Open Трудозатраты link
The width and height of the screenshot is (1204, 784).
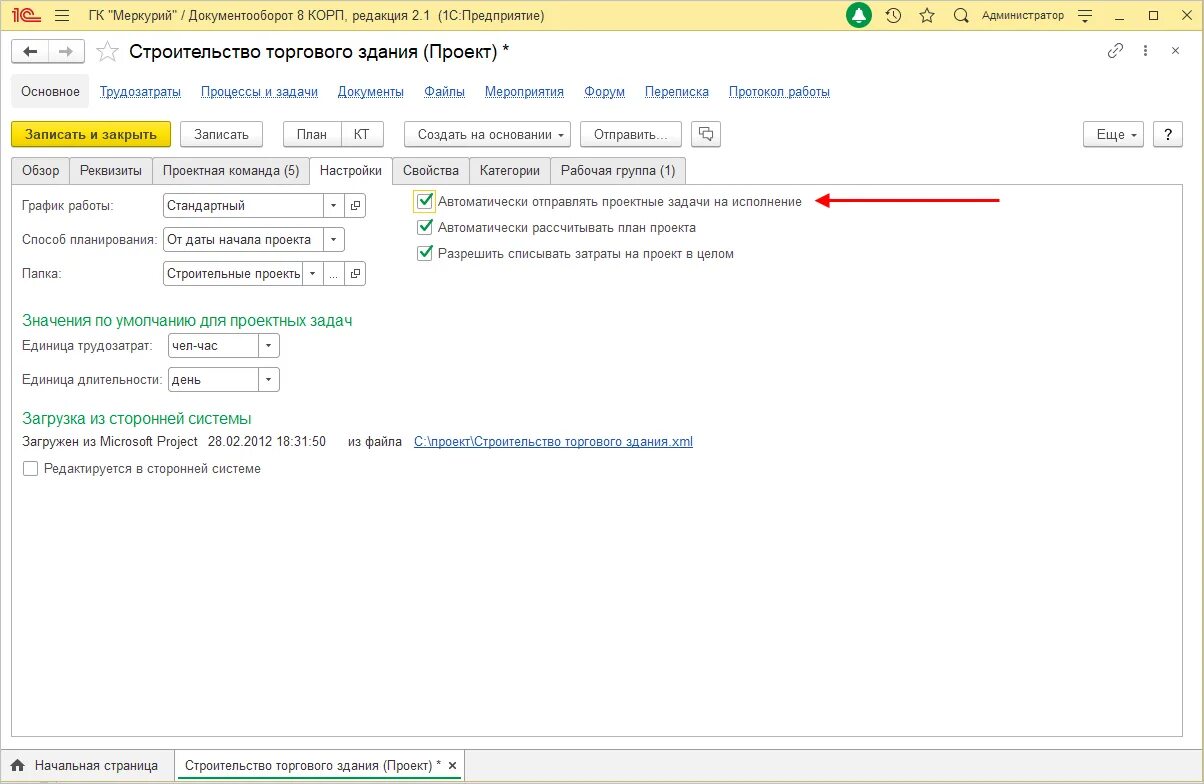[x=140, y=91]
